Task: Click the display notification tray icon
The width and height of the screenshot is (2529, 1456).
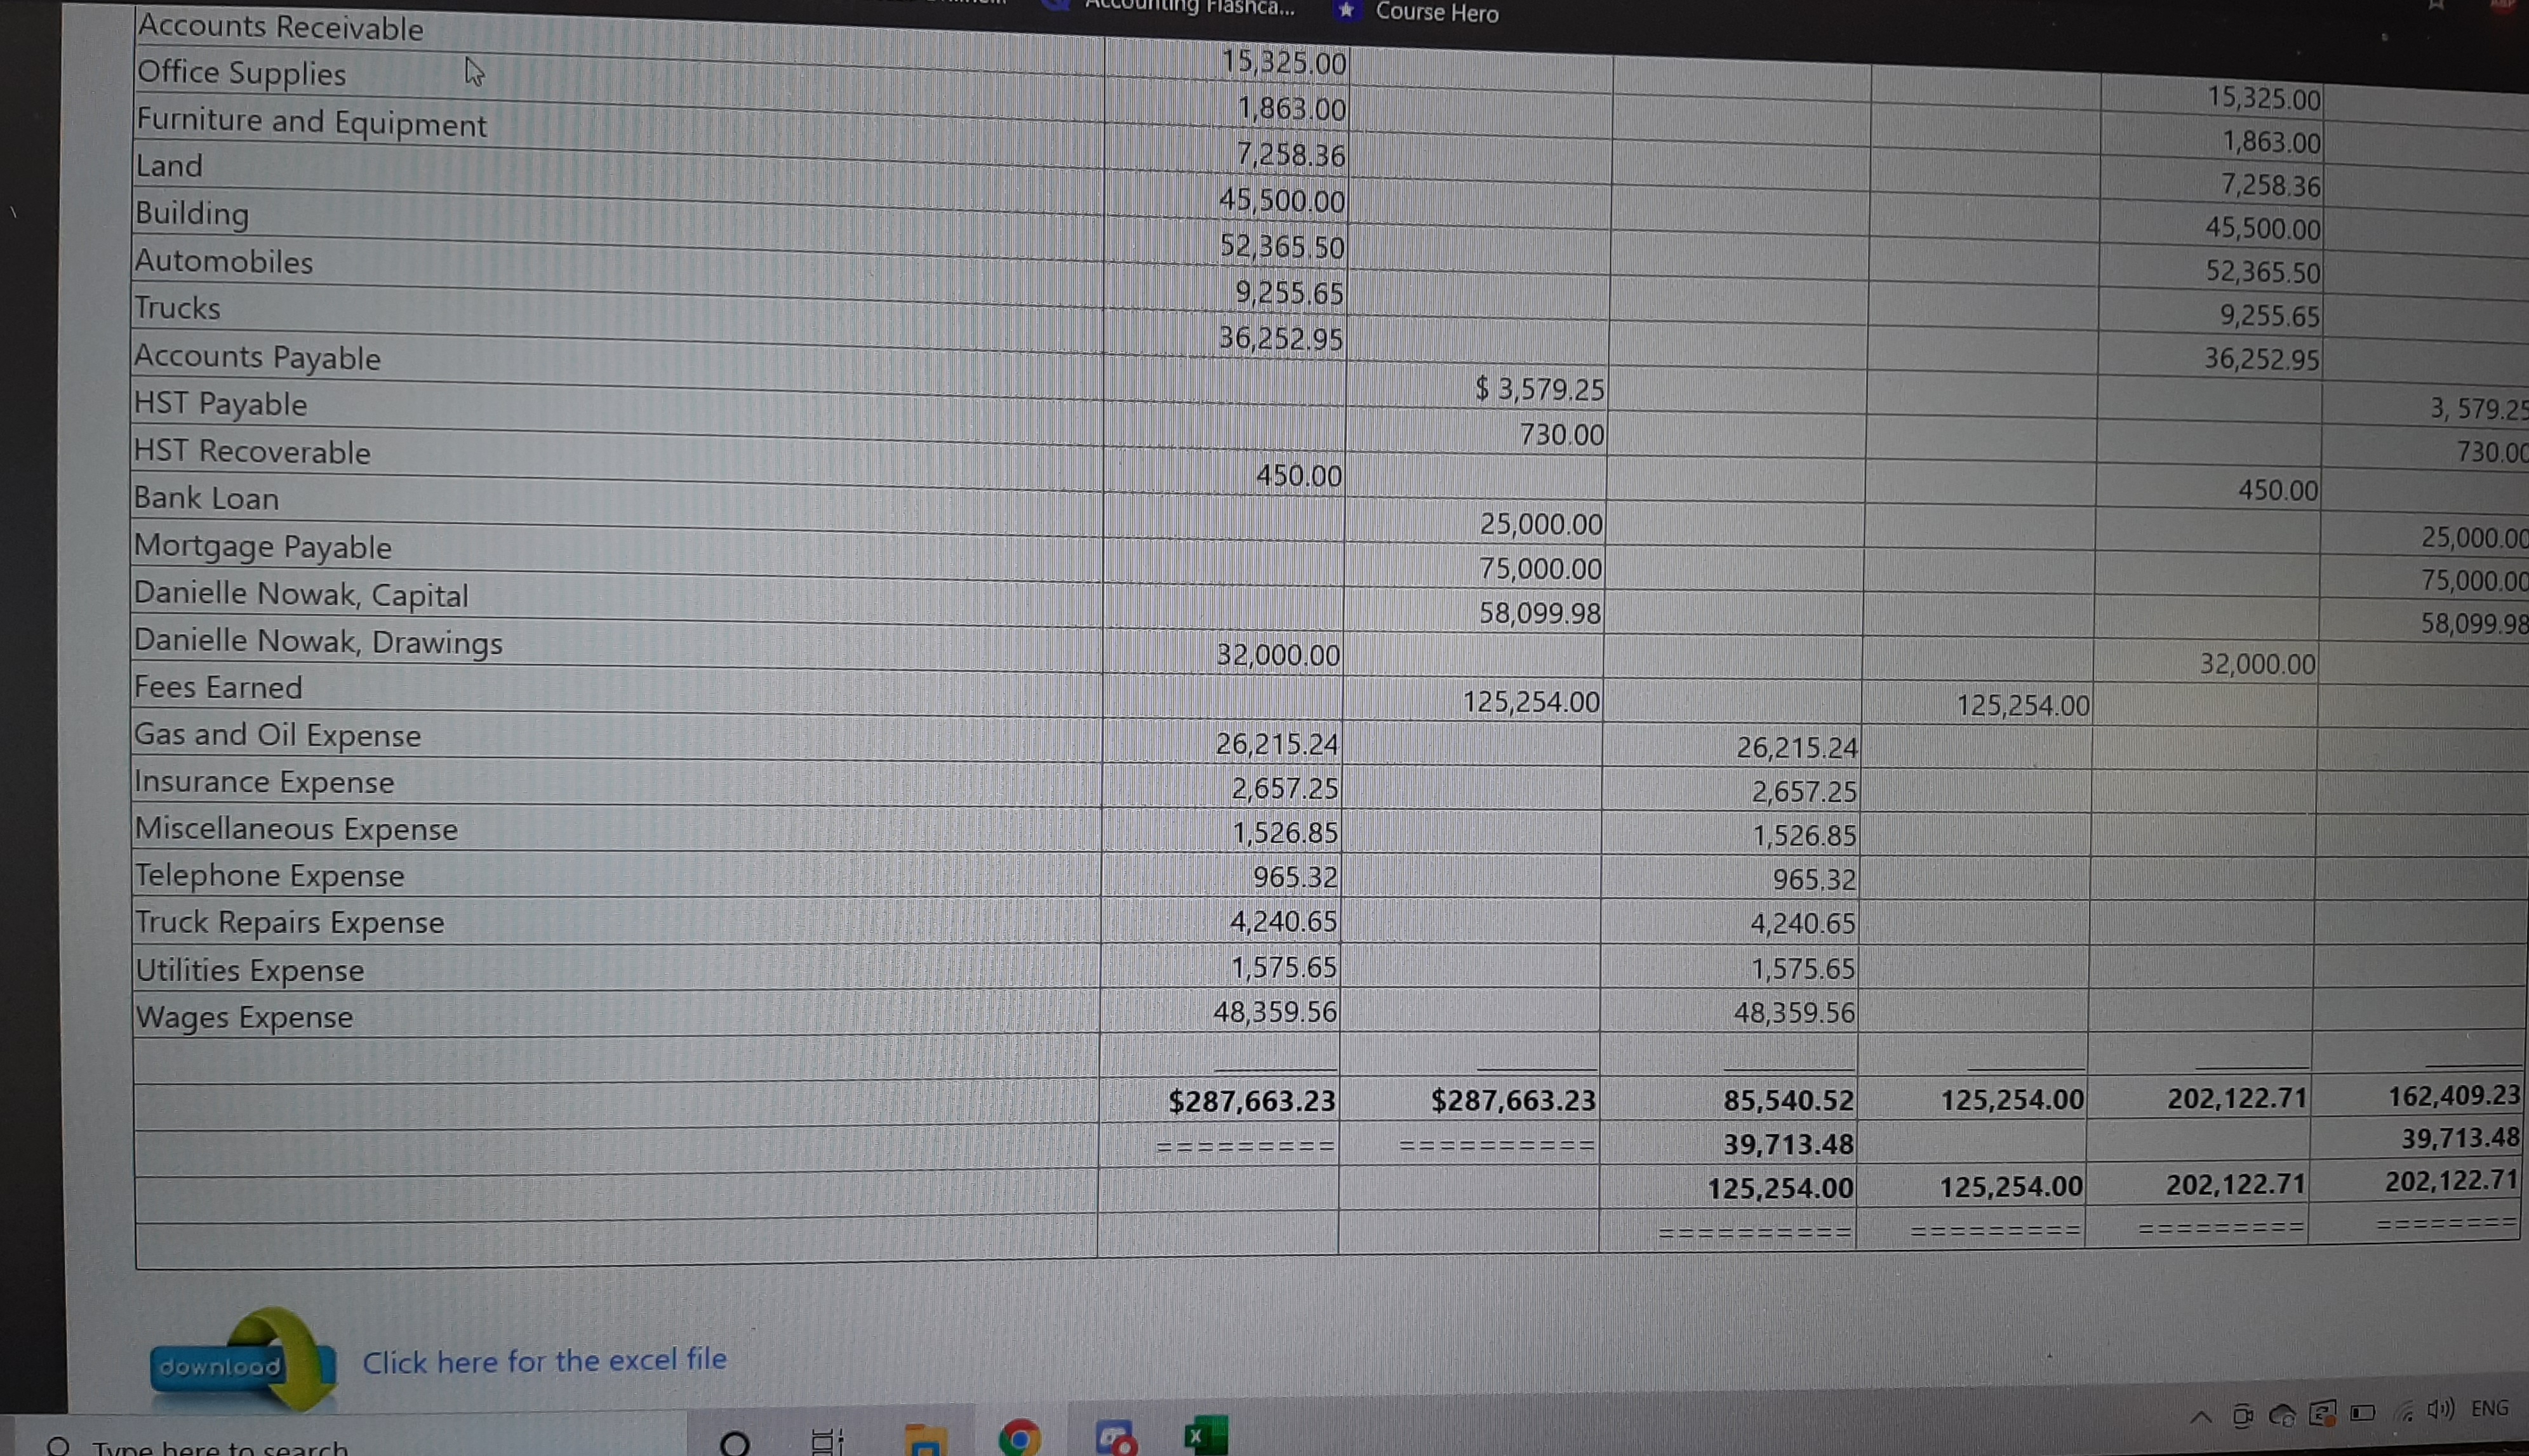Action: point(2322,1413)
